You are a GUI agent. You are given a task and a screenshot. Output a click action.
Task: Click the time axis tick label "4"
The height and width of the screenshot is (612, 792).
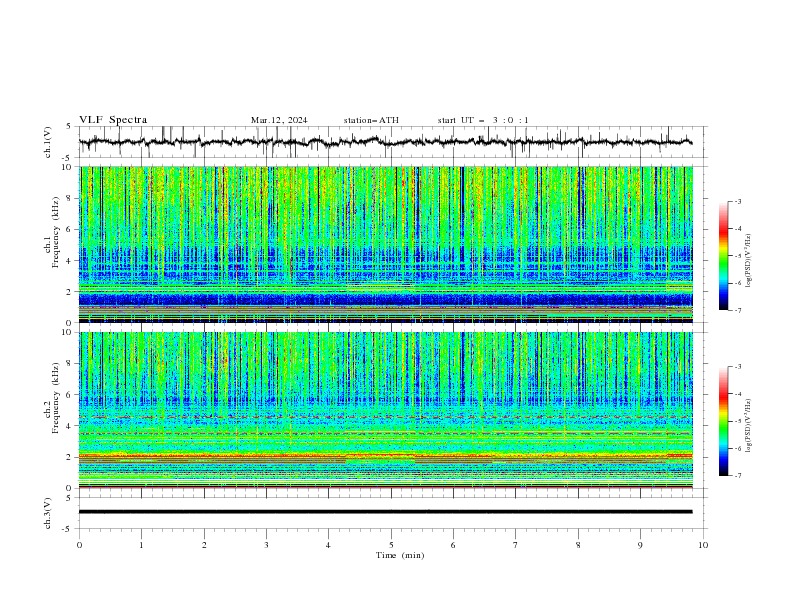(328, 545)
